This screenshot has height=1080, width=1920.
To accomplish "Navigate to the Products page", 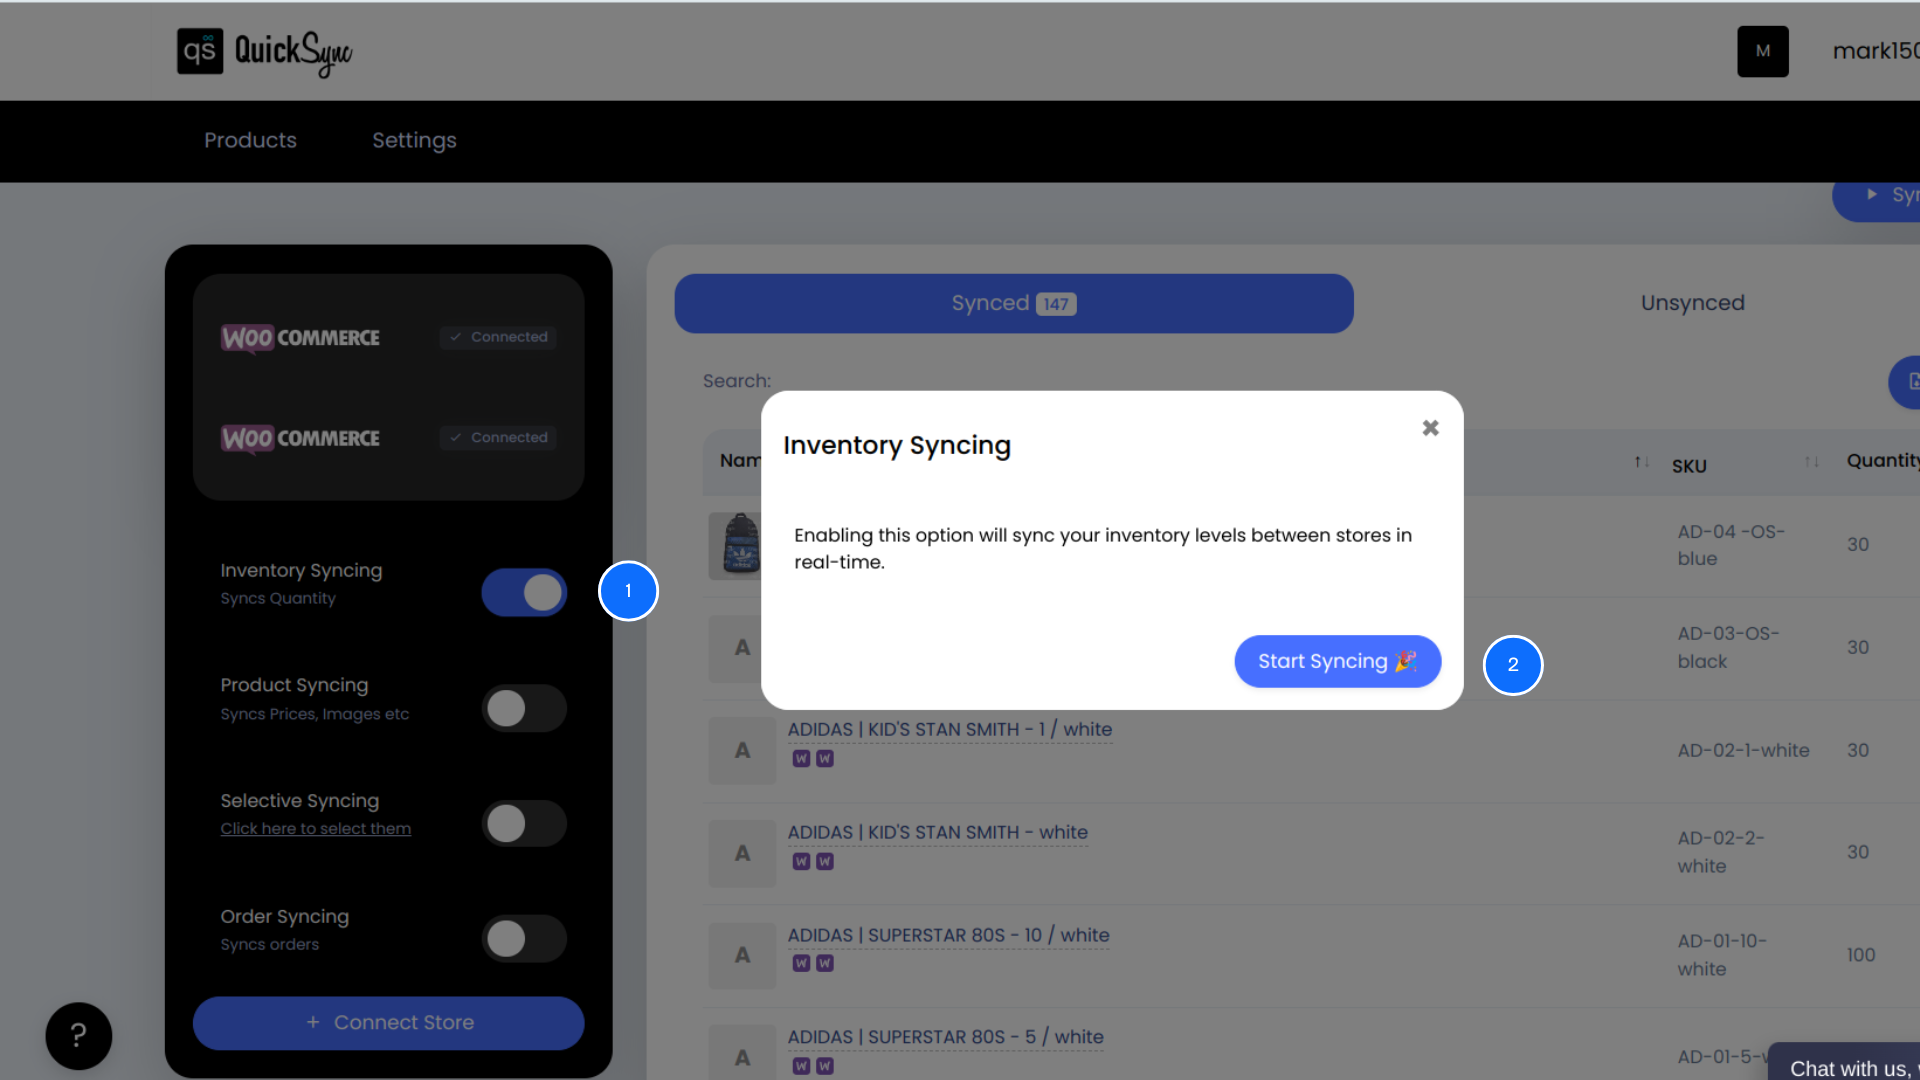I will coord(250,141).
